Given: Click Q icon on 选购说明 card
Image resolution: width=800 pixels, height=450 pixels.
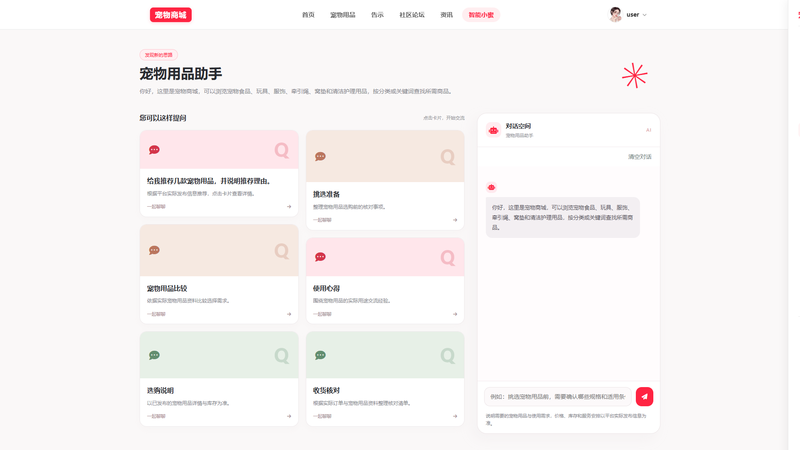Looking at the screenshot, I should click(x=282, y=355).
